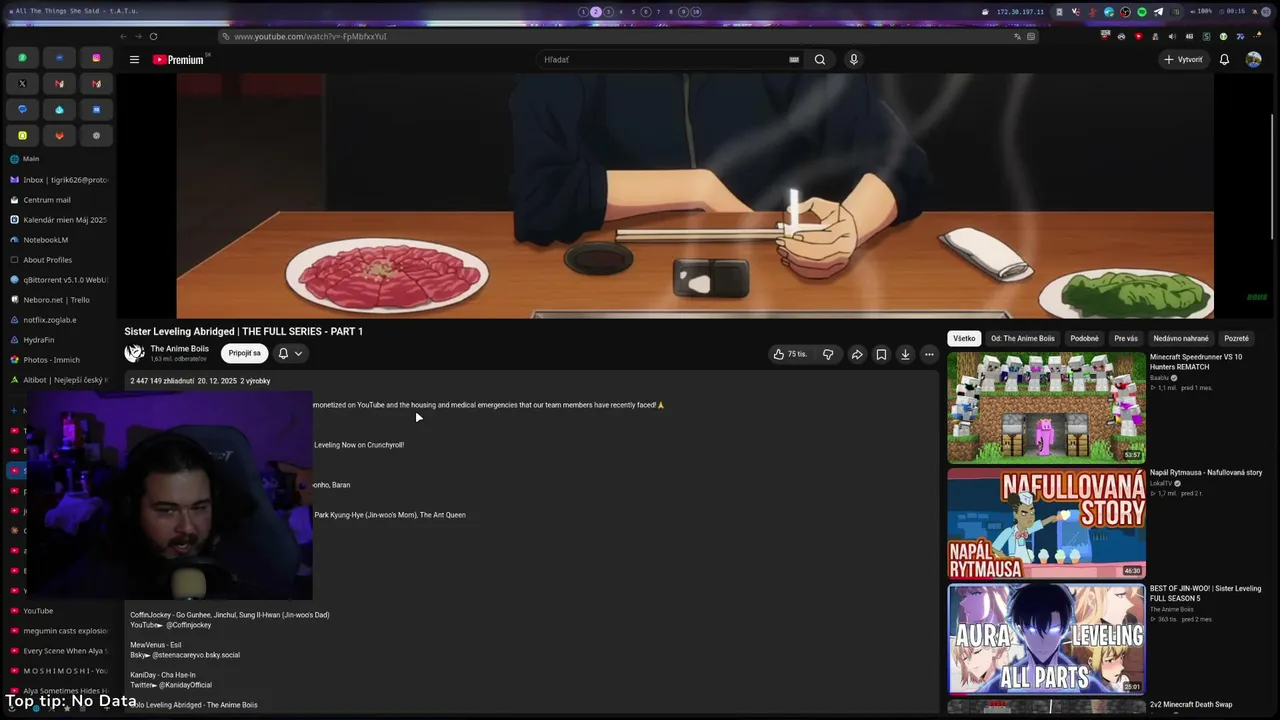The height and width of the screenshot is (720, 1280).
Task: Share the video with the arrow icon
Action: click(857, 354)
